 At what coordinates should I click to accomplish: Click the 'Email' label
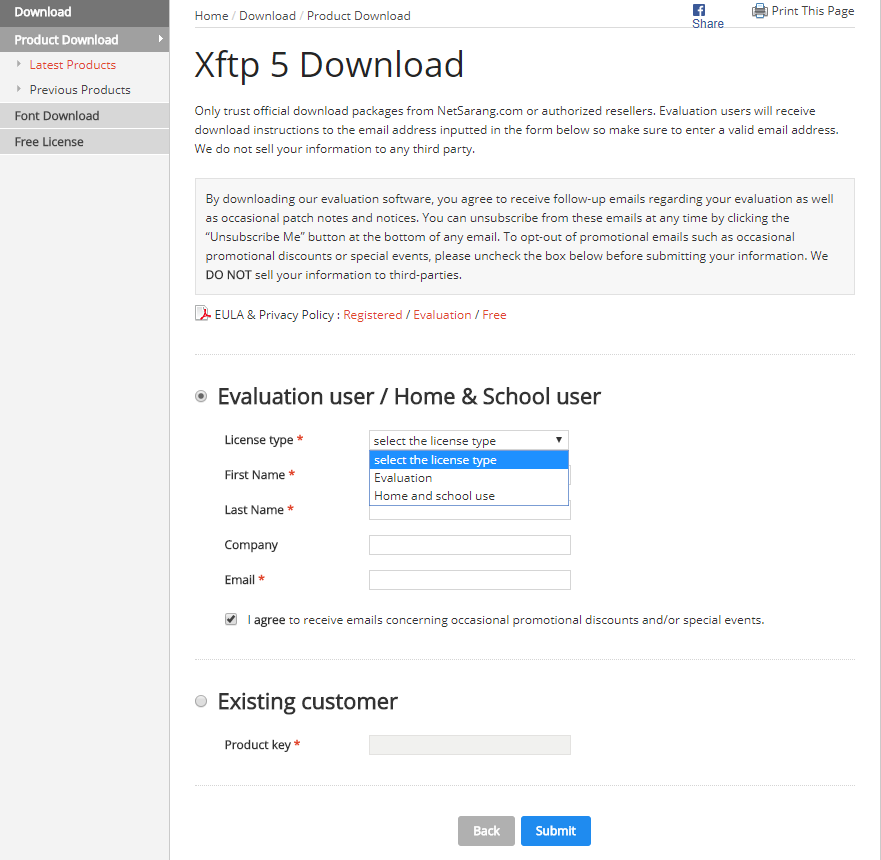click(240, 580)
